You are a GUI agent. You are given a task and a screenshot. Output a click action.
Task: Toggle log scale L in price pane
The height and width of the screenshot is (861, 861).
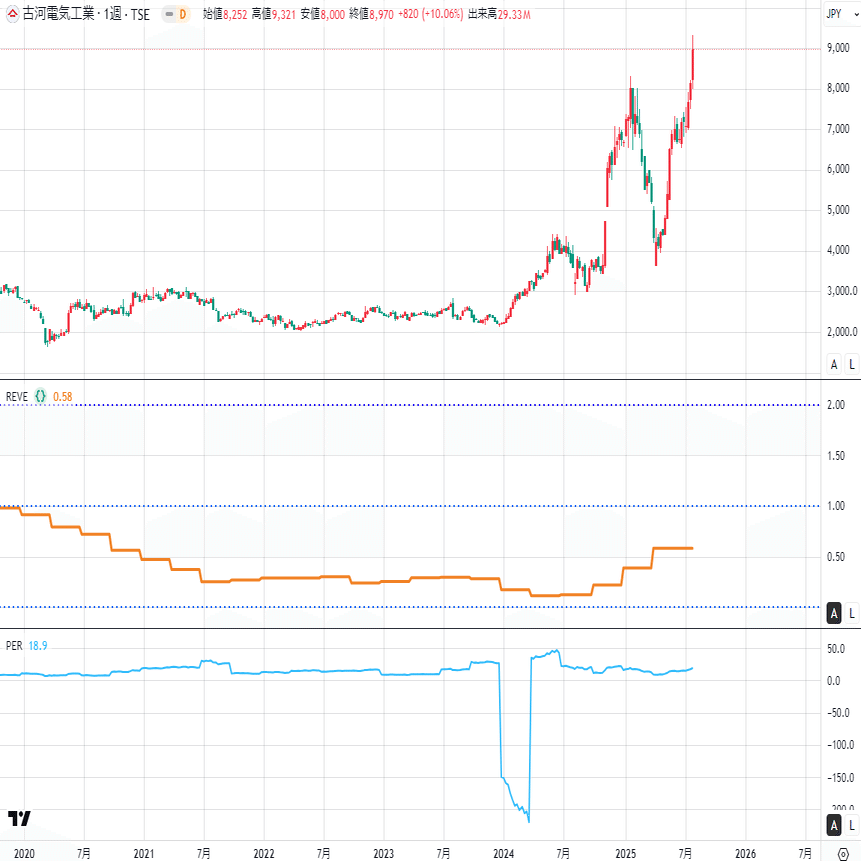click(852, 364)
